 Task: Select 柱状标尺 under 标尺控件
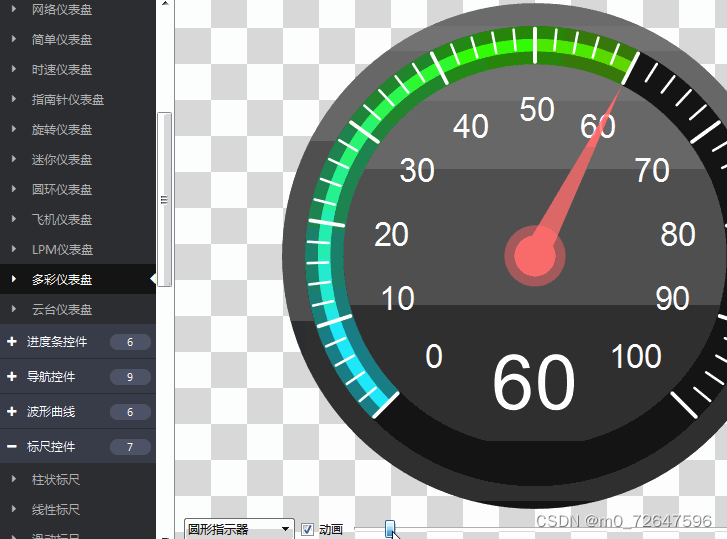pos(78,479)
